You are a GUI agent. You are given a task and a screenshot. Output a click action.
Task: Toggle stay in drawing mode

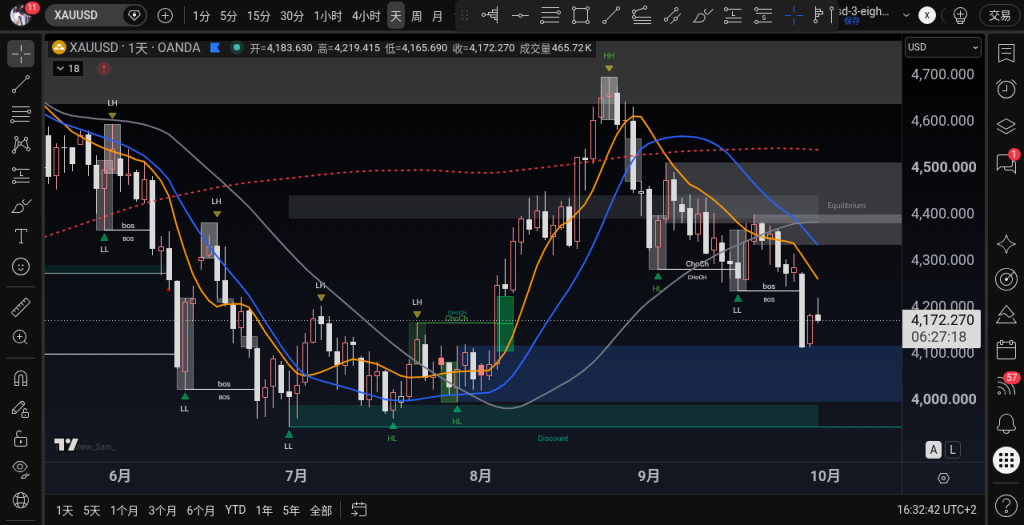point(21,408)
